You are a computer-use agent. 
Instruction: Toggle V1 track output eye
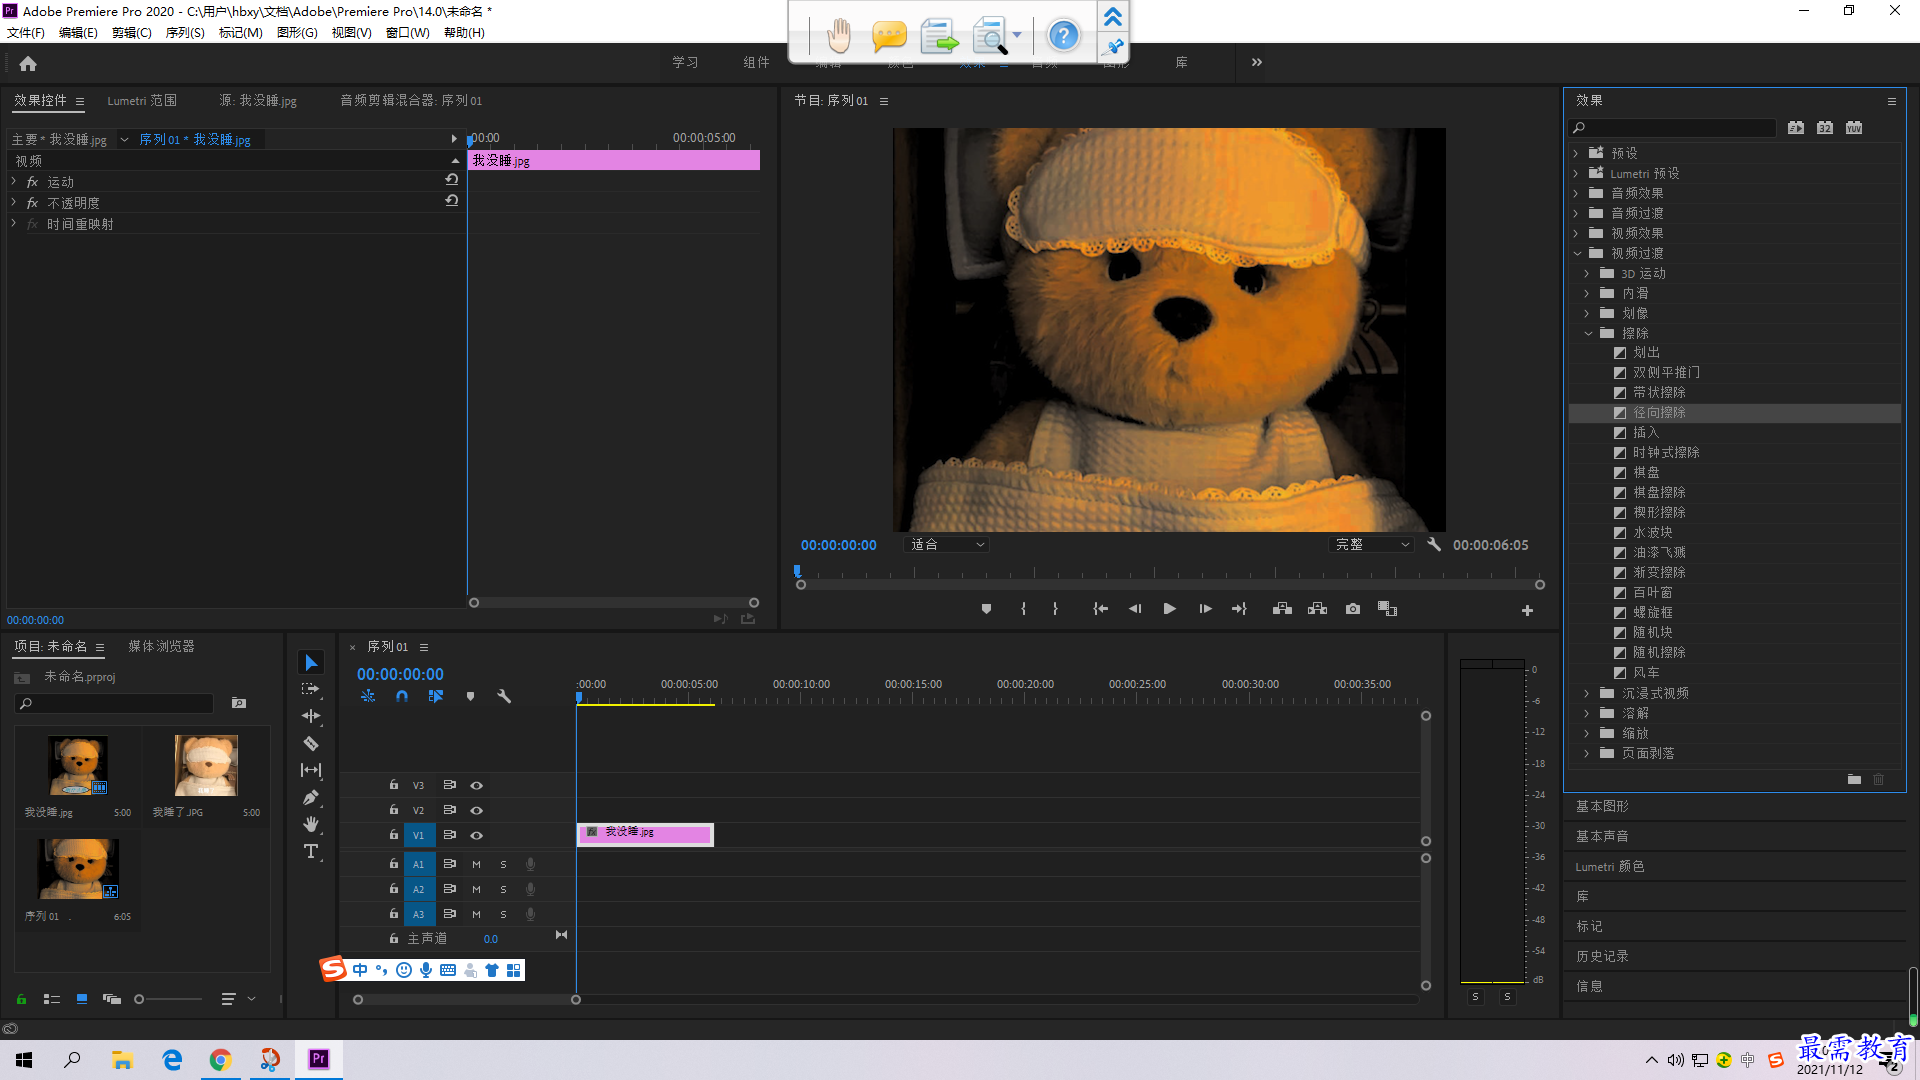coord(477,835)
